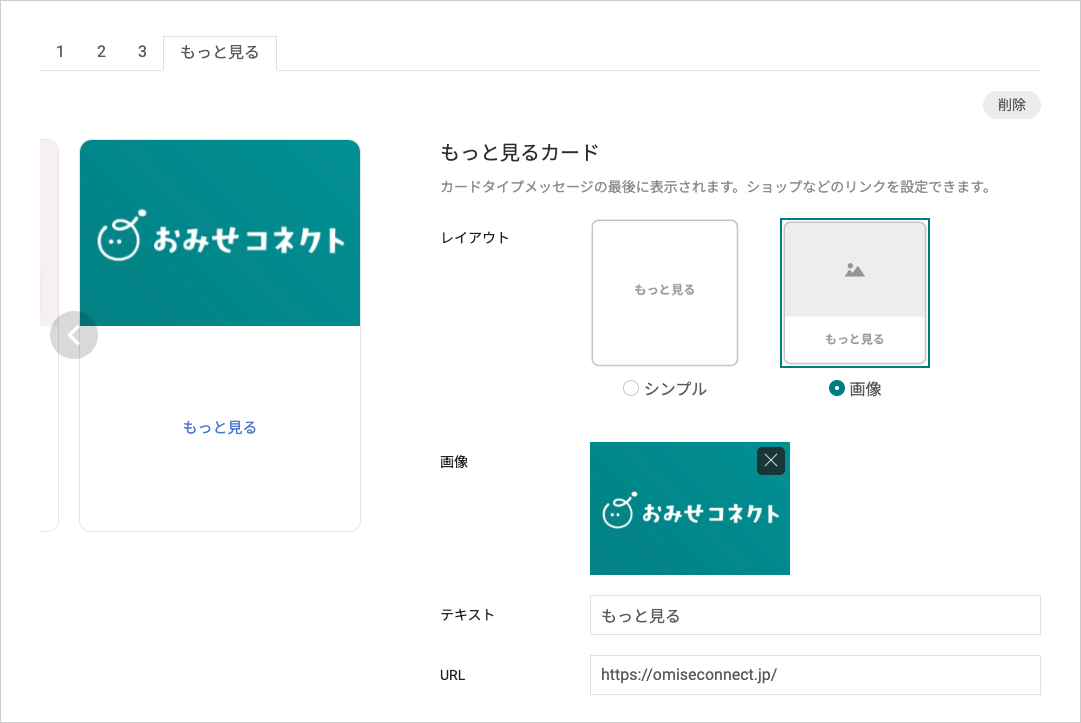Select the シンプル radio button
This screenshot has height=723, width=1081.
[630, 388]
